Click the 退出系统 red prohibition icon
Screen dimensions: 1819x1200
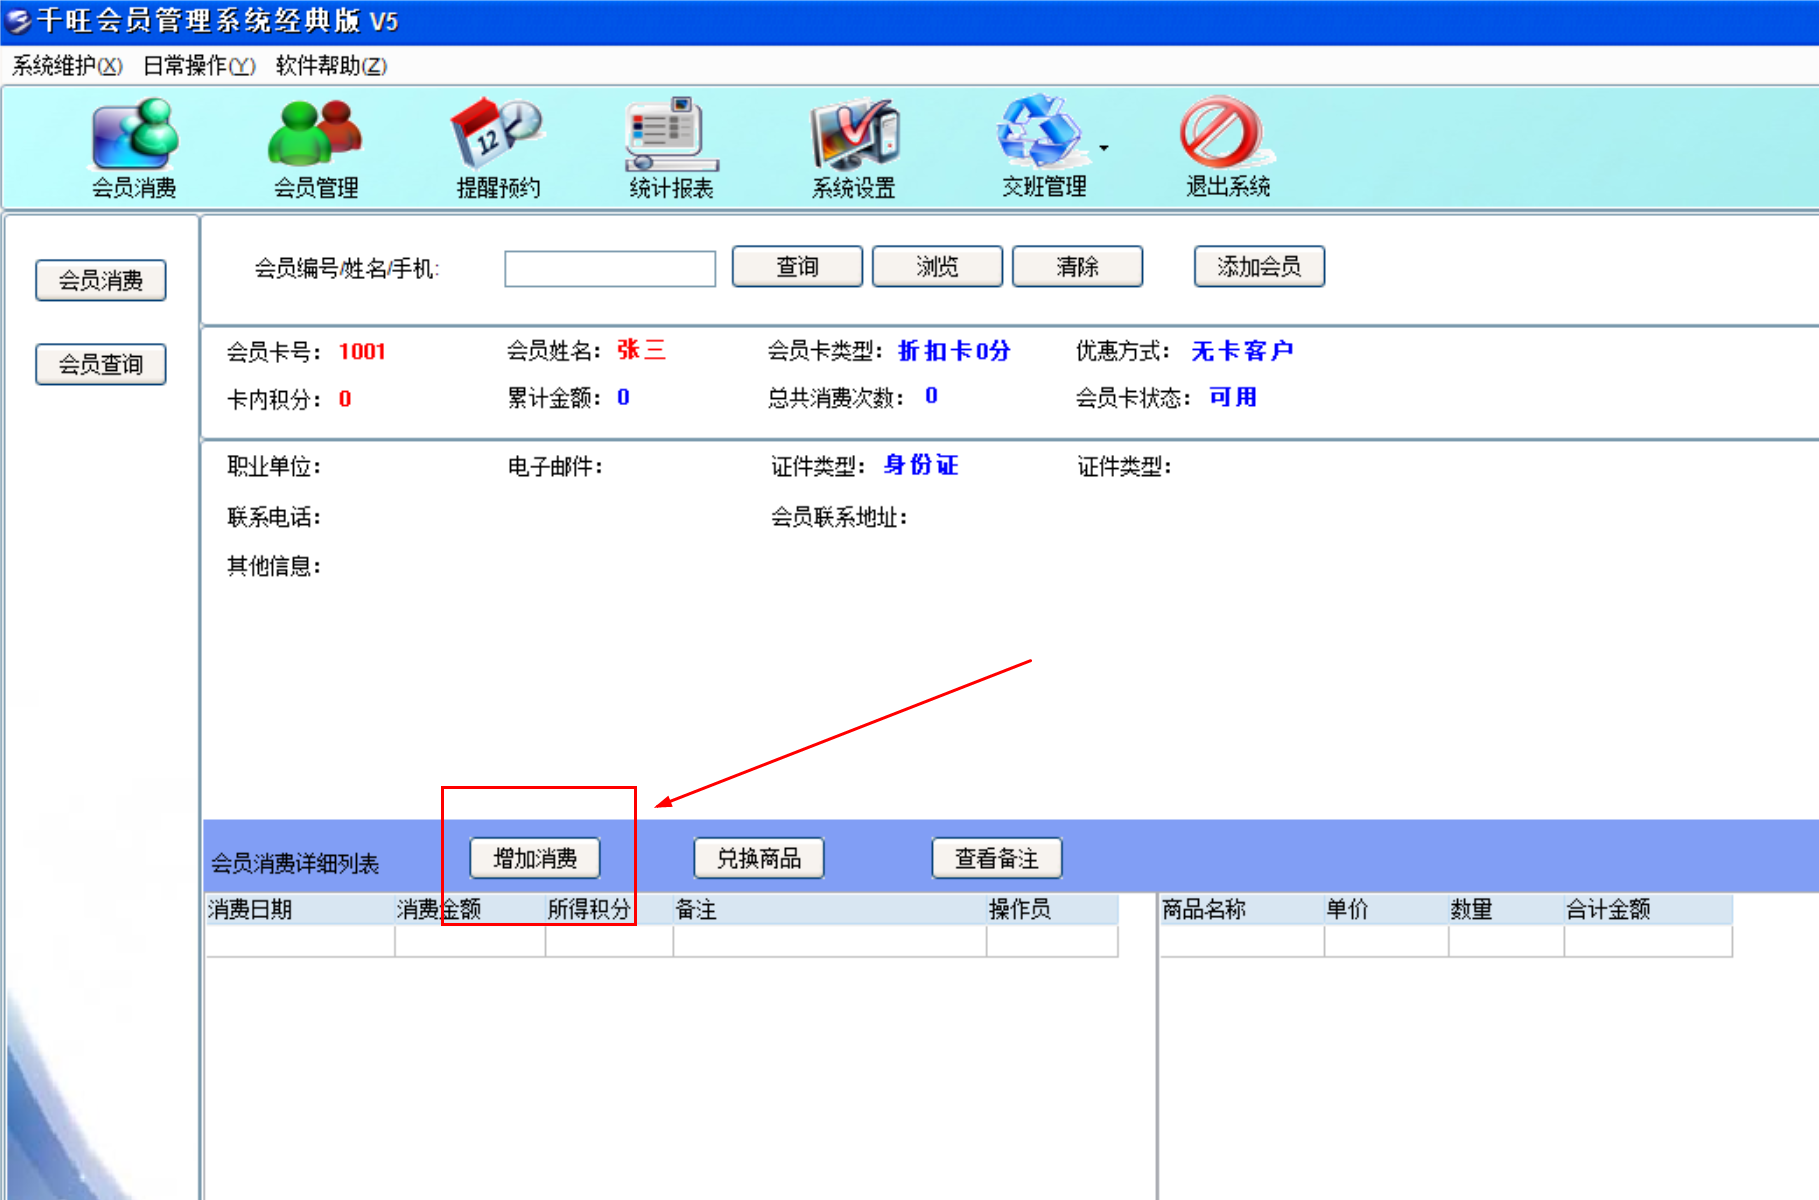[x=1227, y=147]
